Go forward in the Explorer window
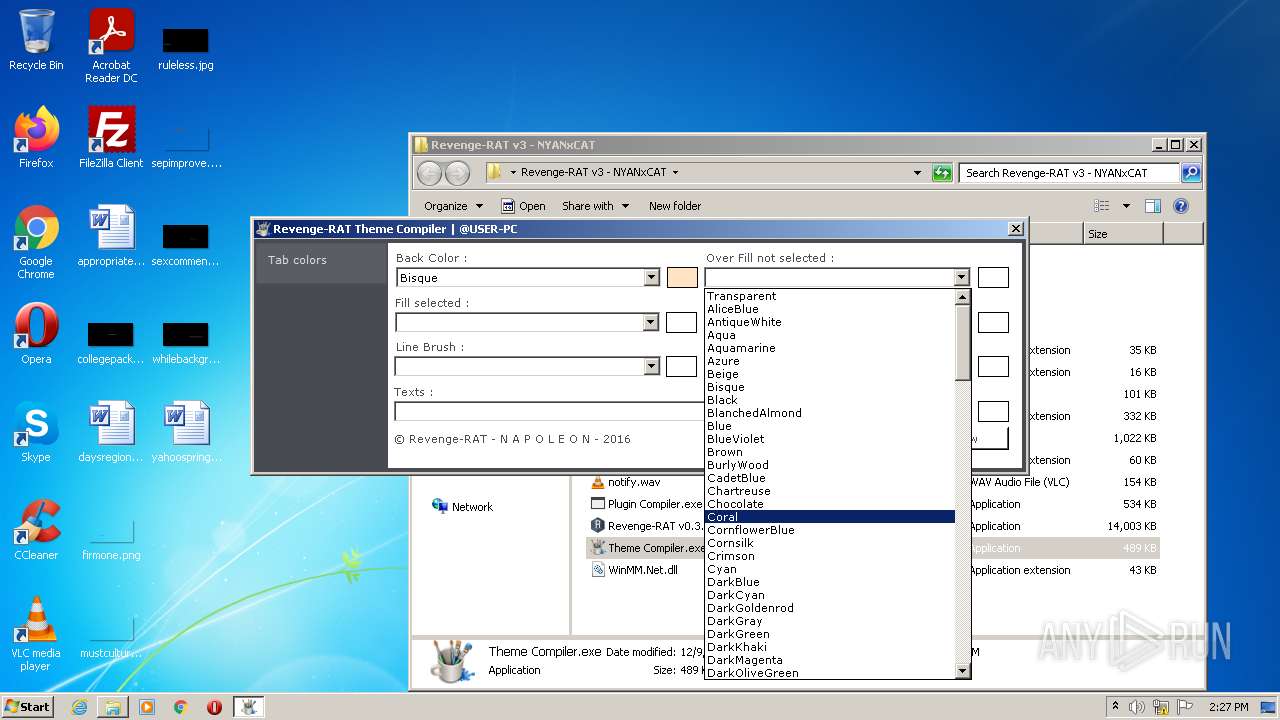Screen dimensions: 1280x720 [x=457, y=173]
